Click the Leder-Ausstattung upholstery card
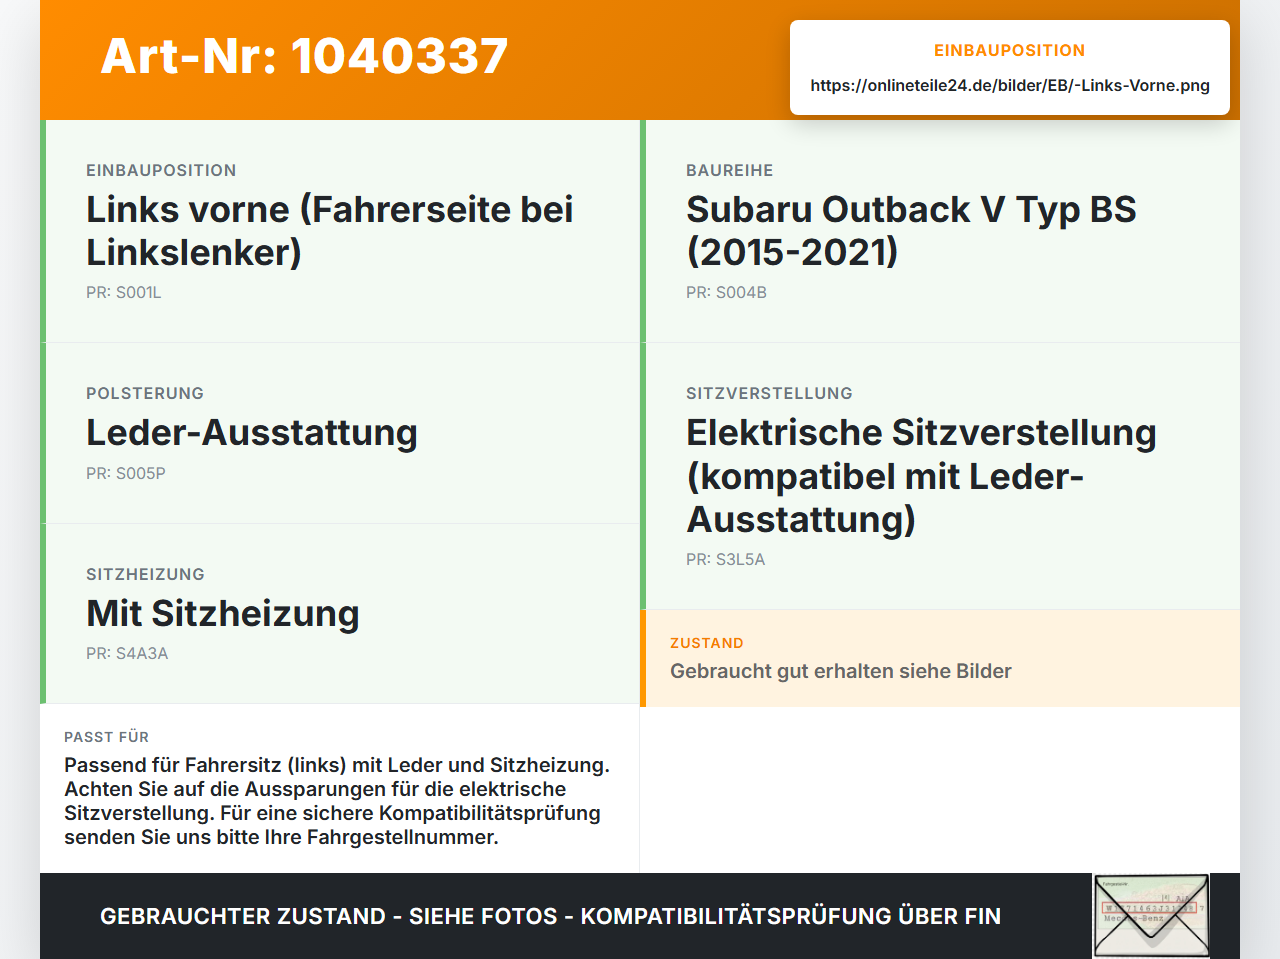The height and width of the screenshot is (959, 1280). coord(340,433)
